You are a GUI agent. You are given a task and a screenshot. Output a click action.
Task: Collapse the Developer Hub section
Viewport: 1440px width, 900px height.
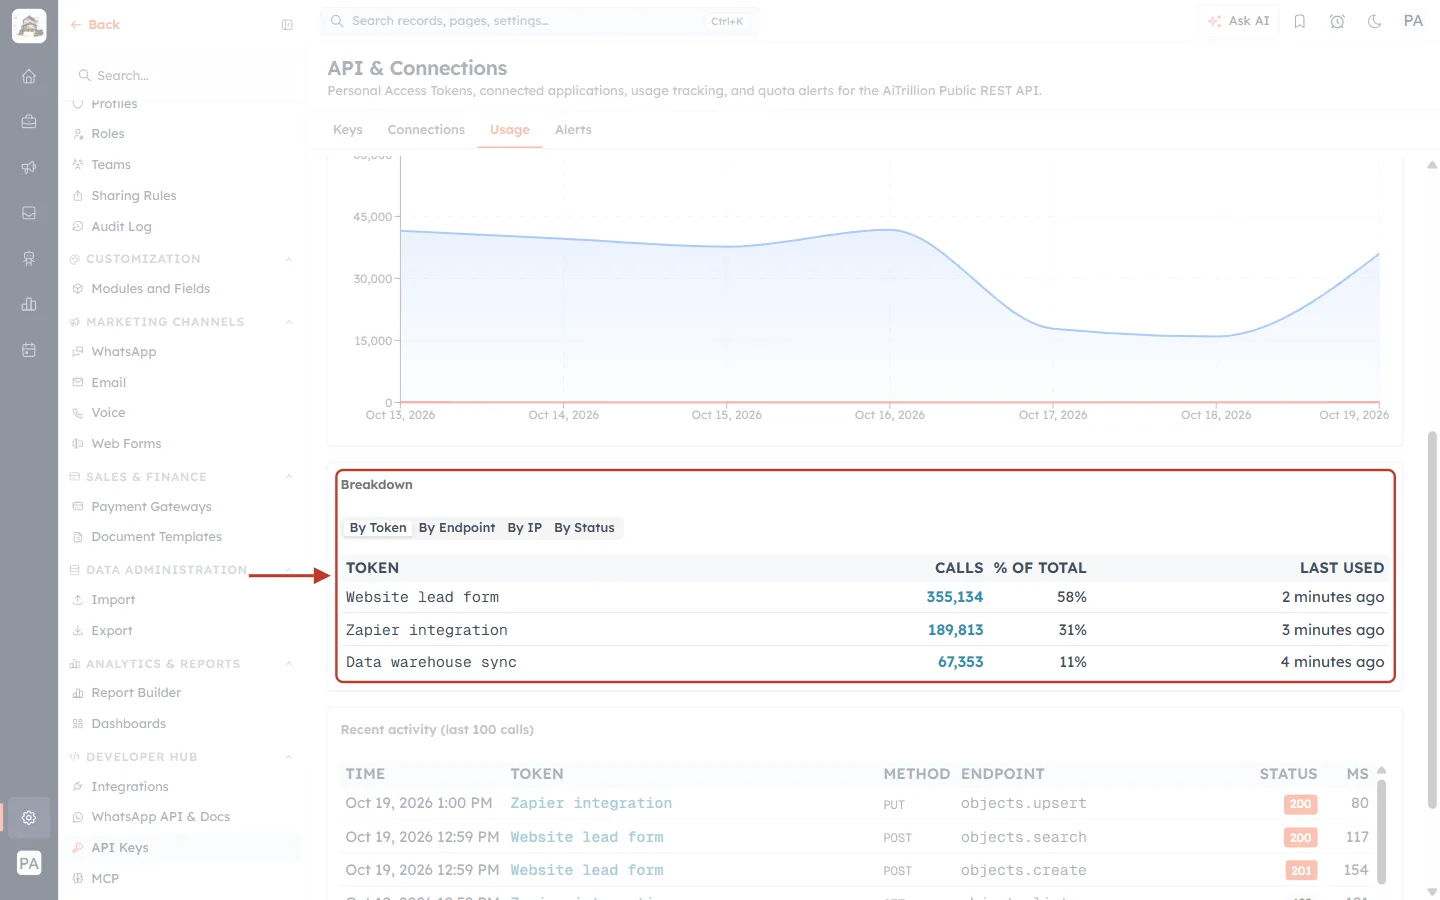pos(289,757)
